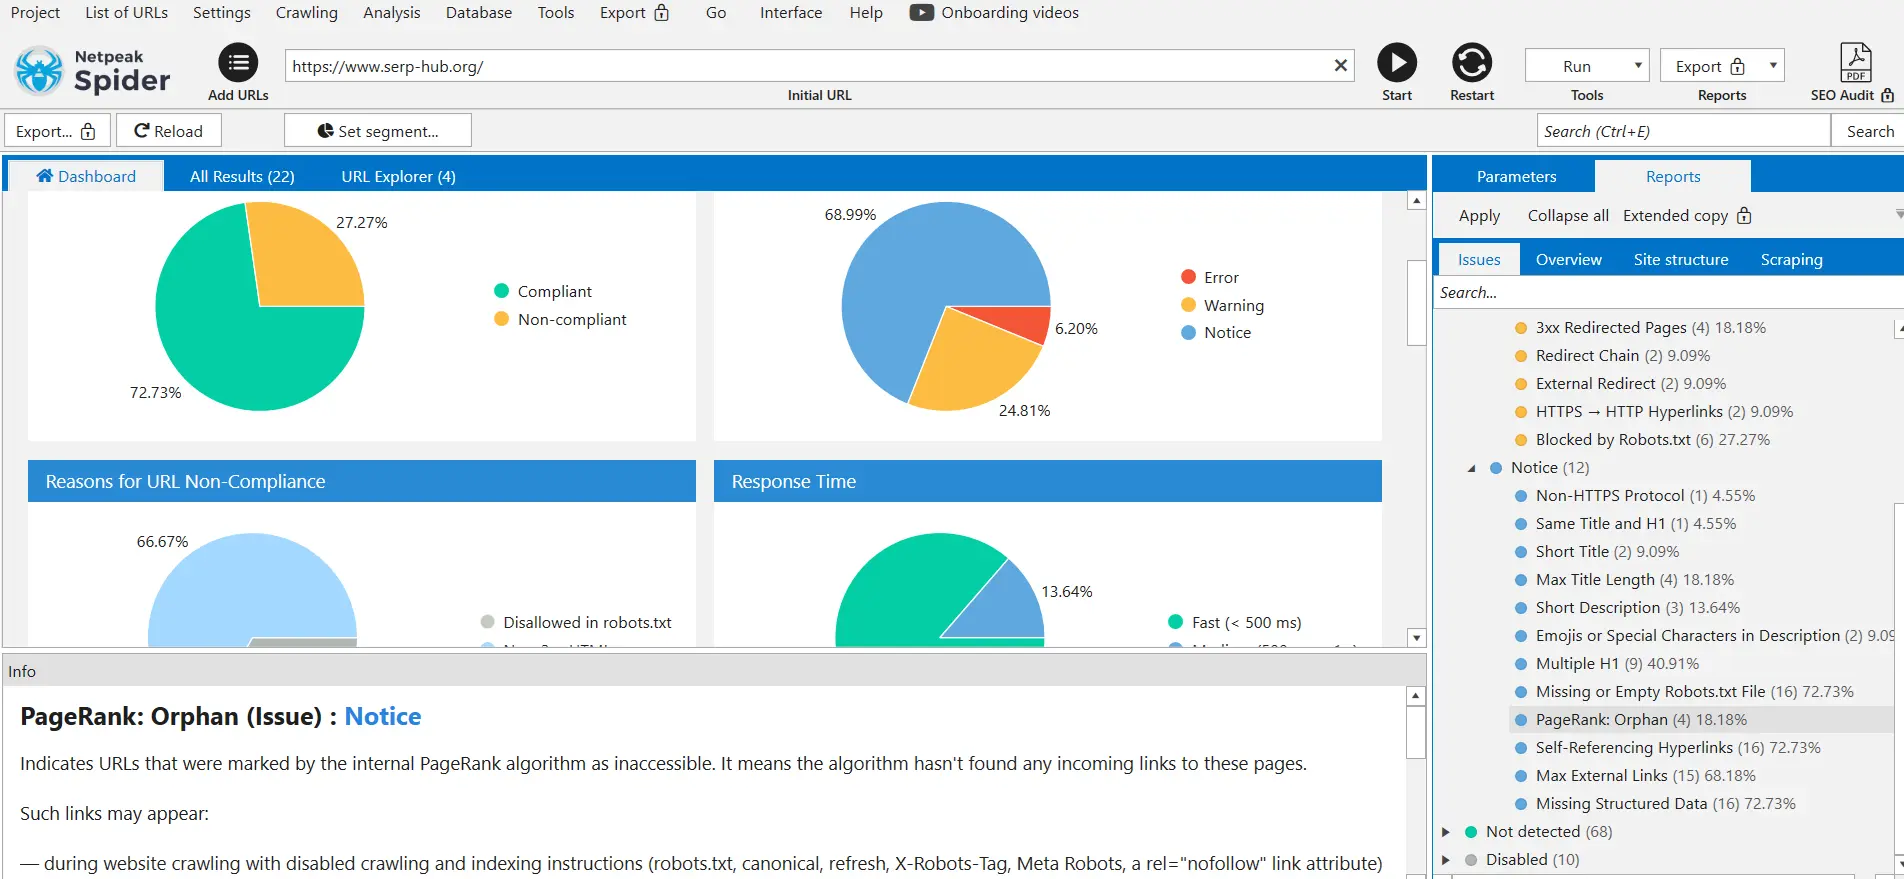Switch to the All Results tab
The image size is (1904, 879).
point(242,176)
